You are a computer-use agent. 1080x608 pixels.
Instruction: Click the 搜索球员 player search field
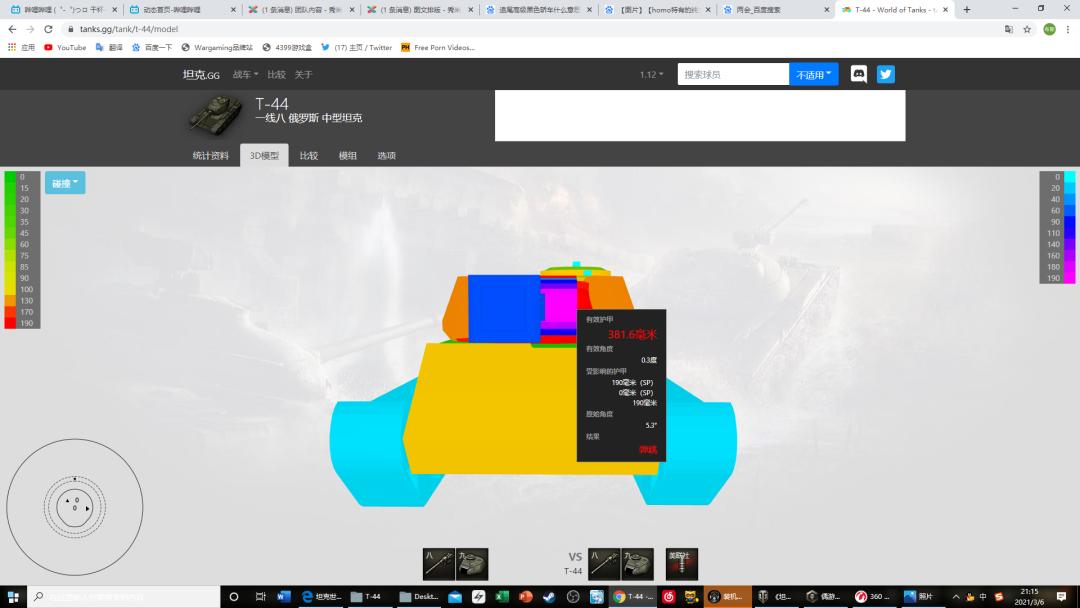(x=733, y=74)
